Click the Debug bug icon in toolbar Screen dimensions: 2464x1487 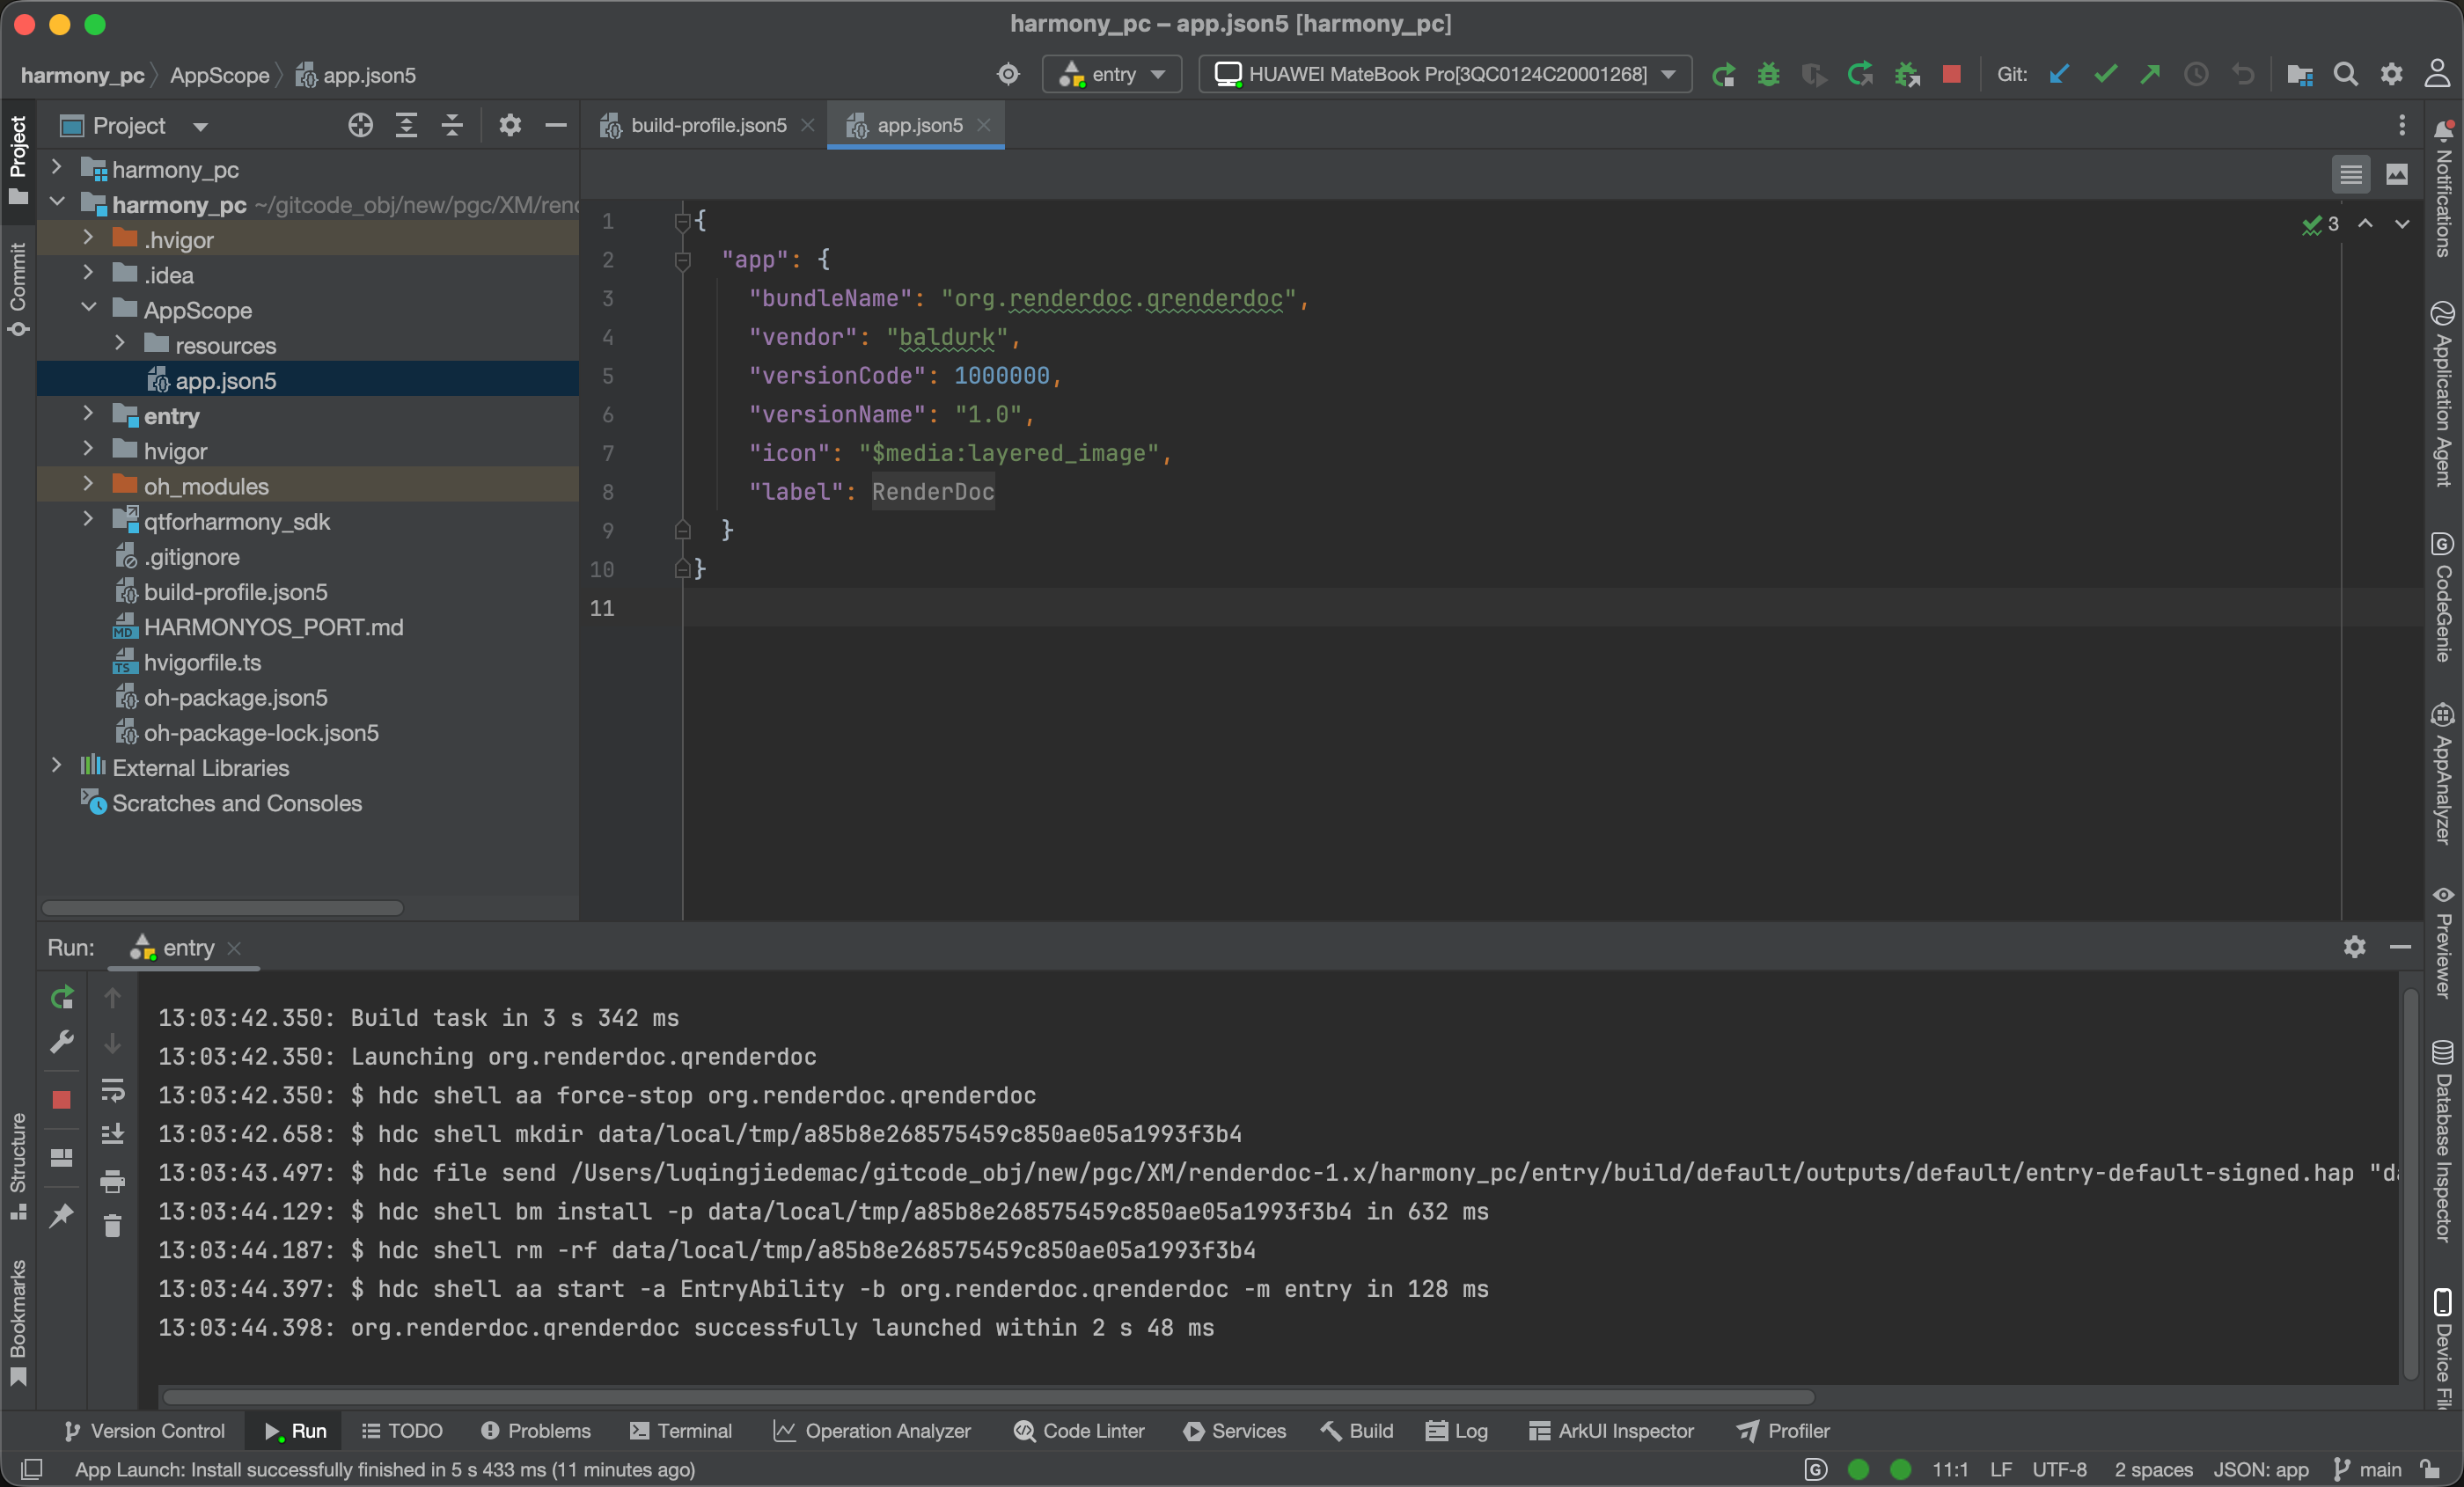(x=1768, y=75)
